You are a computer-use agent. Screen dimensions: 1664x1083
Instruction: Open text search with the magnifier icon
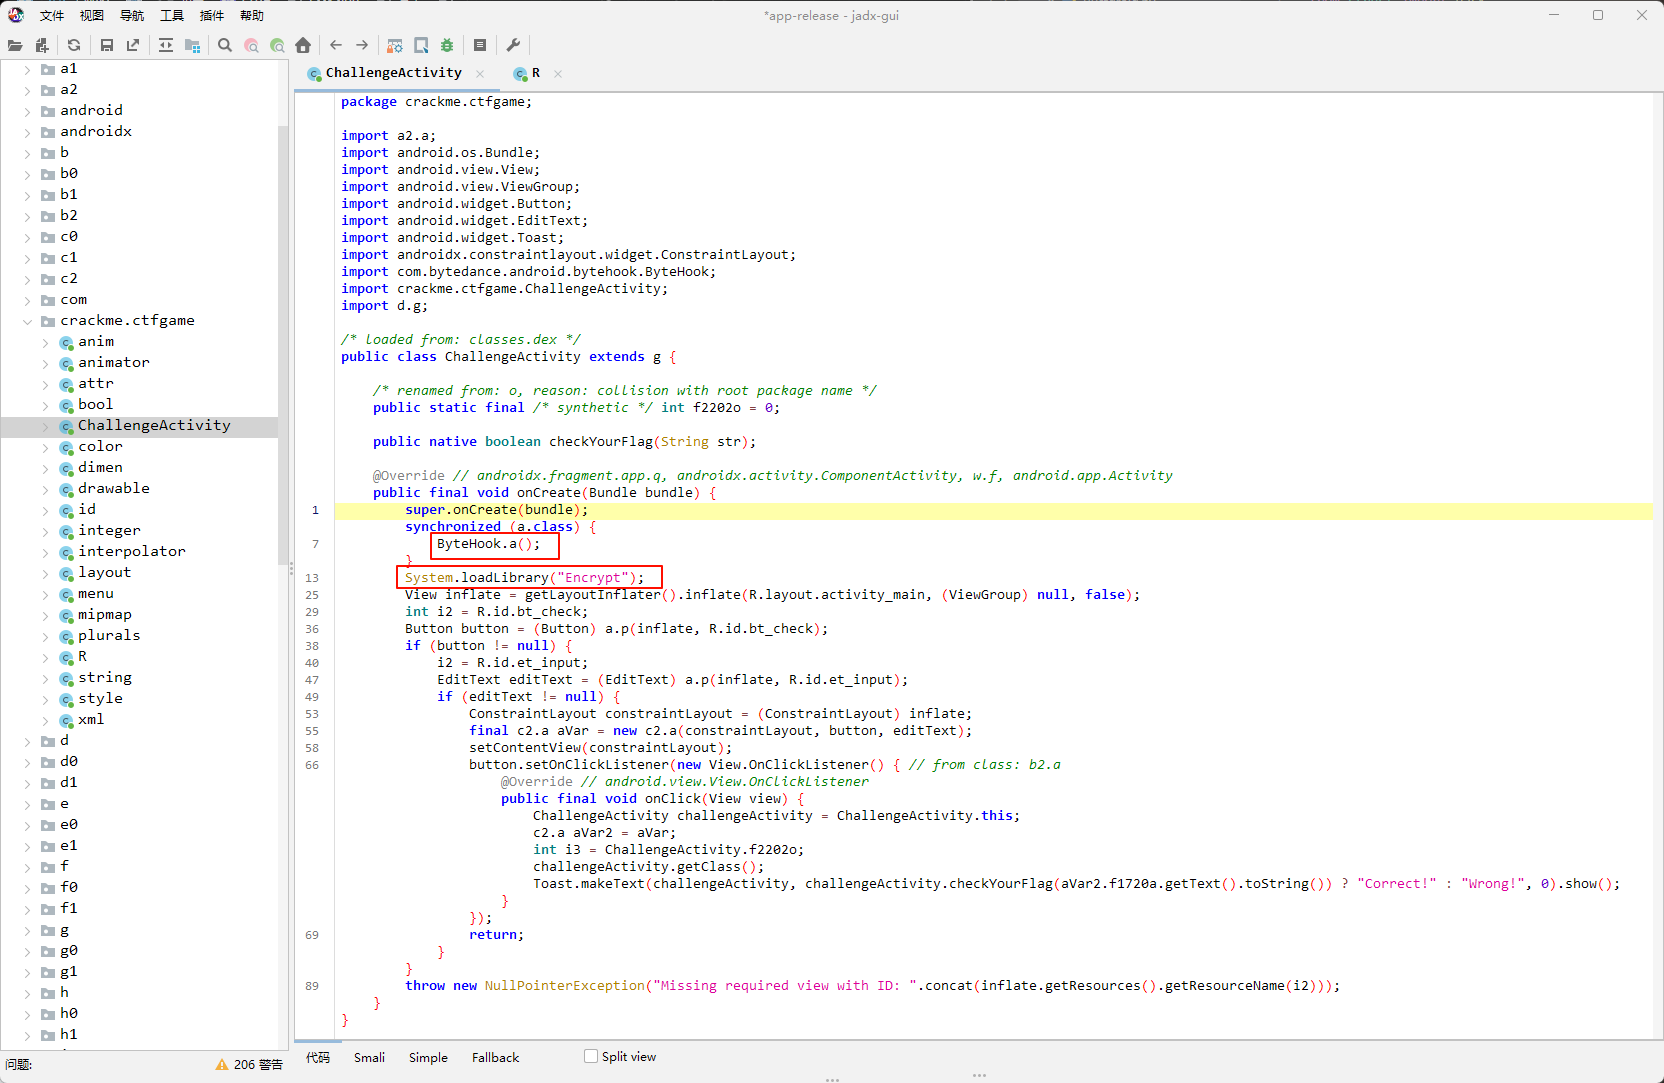click(225, 45)
